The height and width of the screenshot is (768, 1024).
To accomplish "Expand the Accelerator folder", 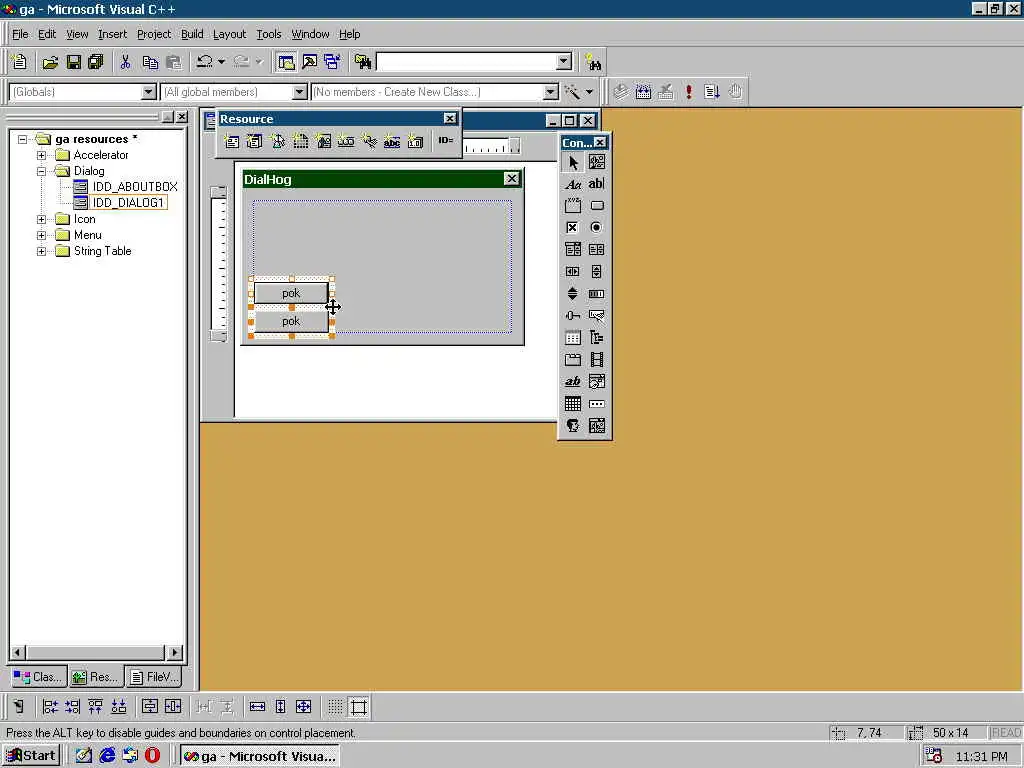I will click(42, 155).
